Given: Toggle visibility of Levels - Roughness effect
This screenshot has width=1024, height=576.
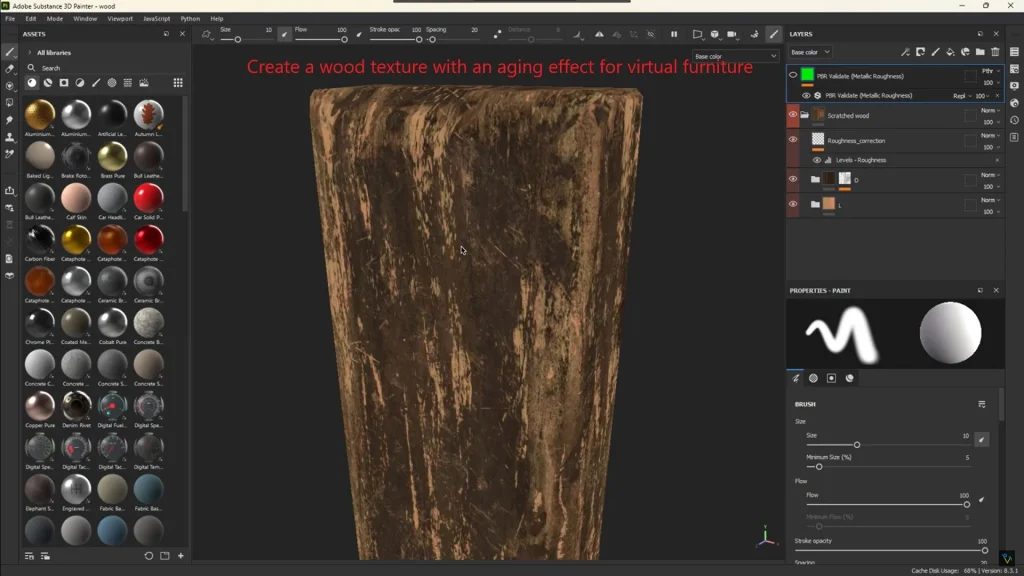Looking at the screenshot, I should [x=816, y=160].
